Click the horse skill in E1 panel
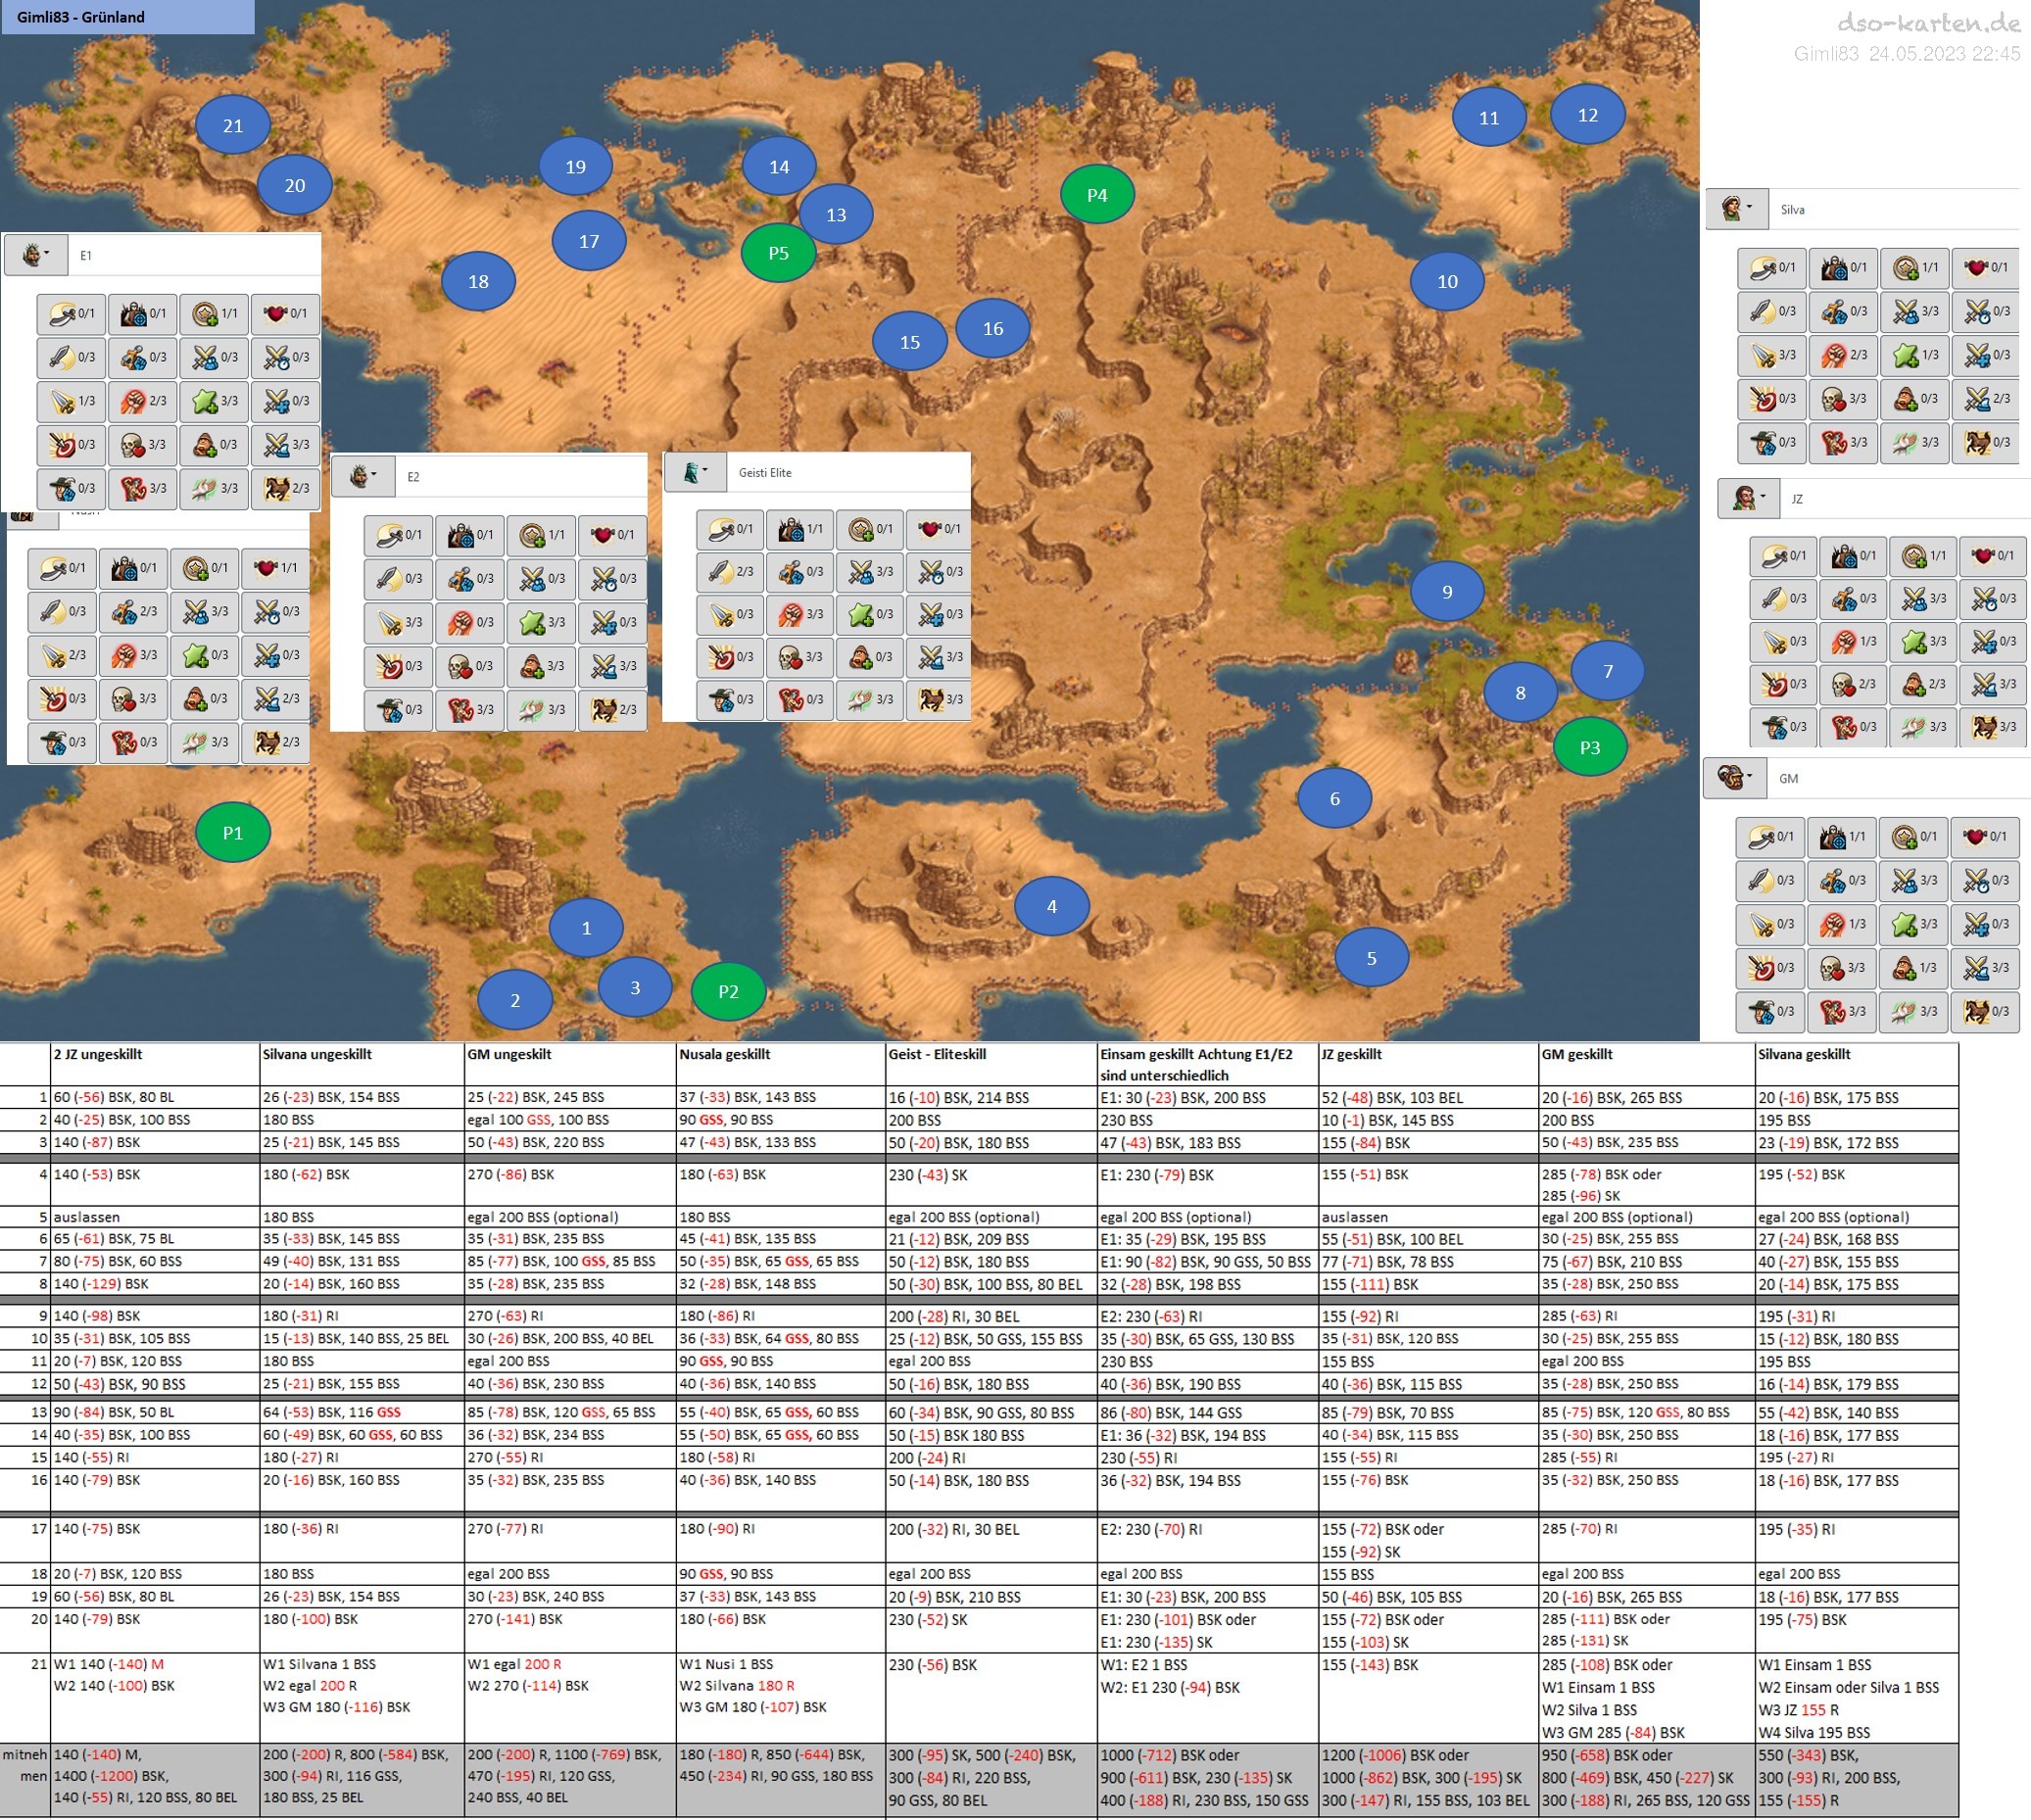Screen dimensions: 2031x1820 click(285, 488)
